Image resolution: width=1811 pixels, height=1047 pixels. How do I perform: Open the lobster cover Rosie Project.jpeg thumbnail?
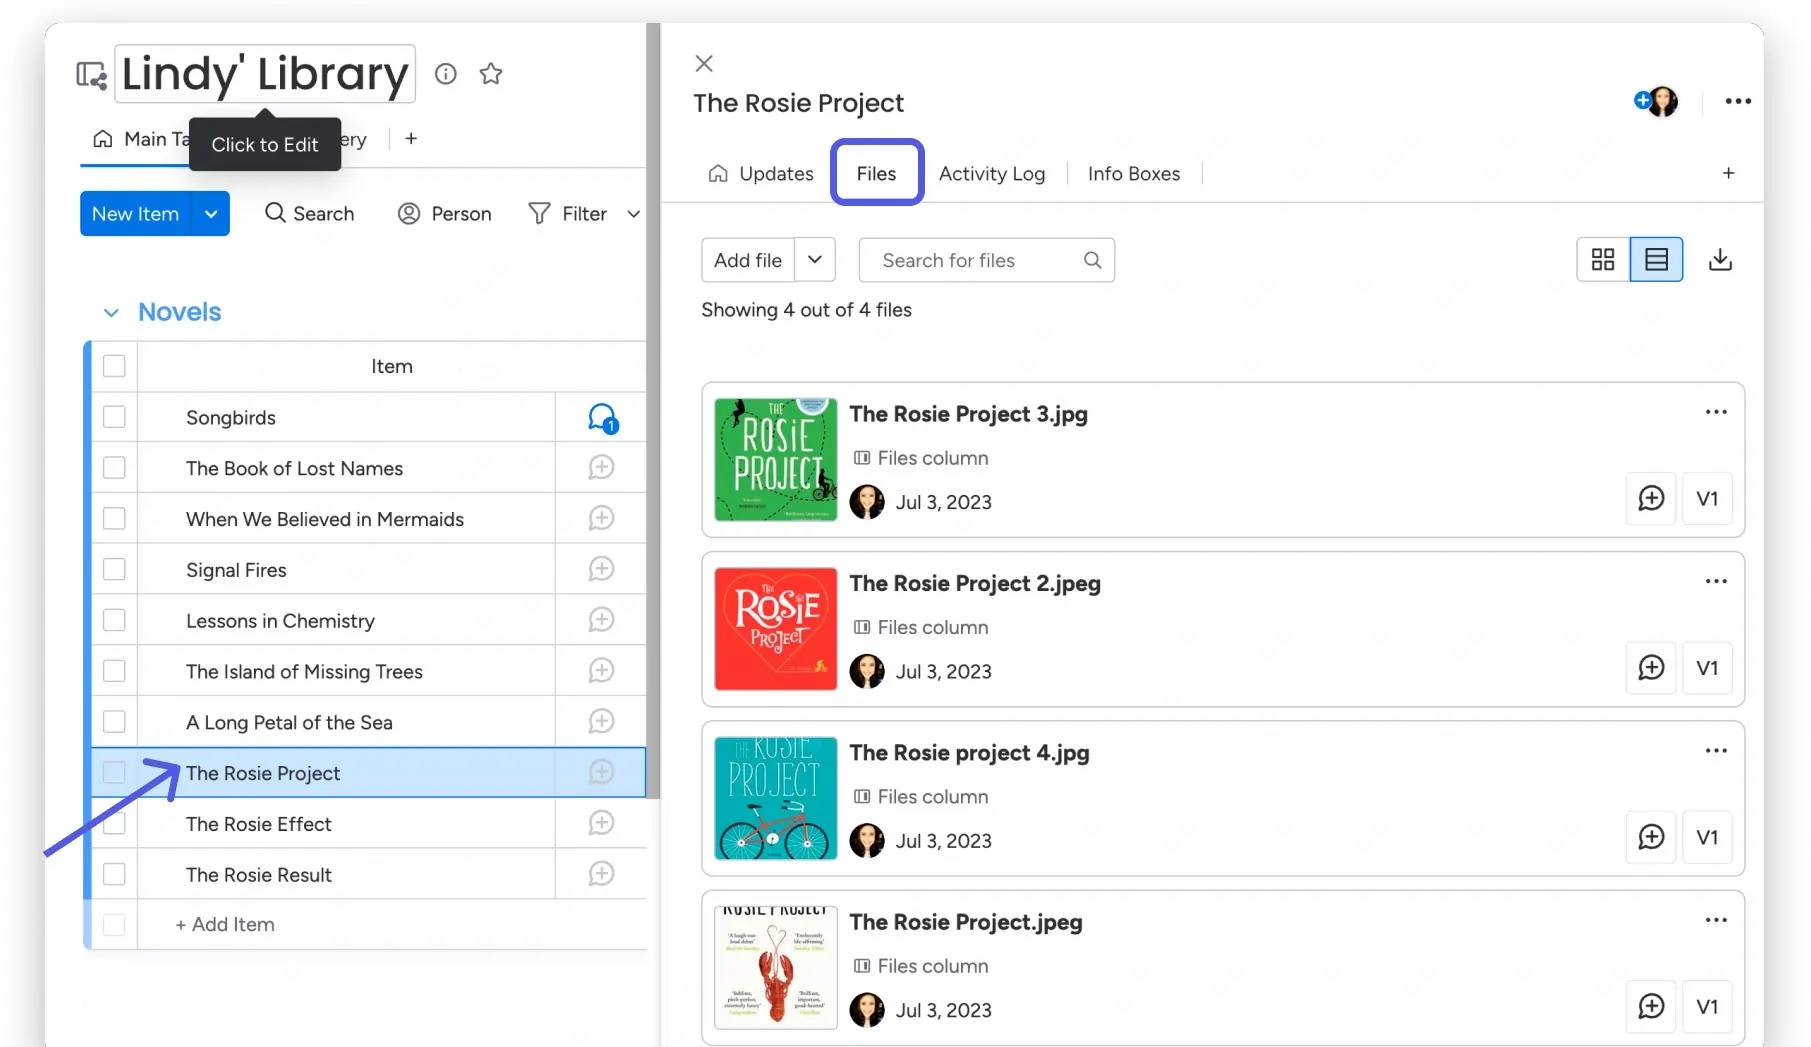[776, 967]
